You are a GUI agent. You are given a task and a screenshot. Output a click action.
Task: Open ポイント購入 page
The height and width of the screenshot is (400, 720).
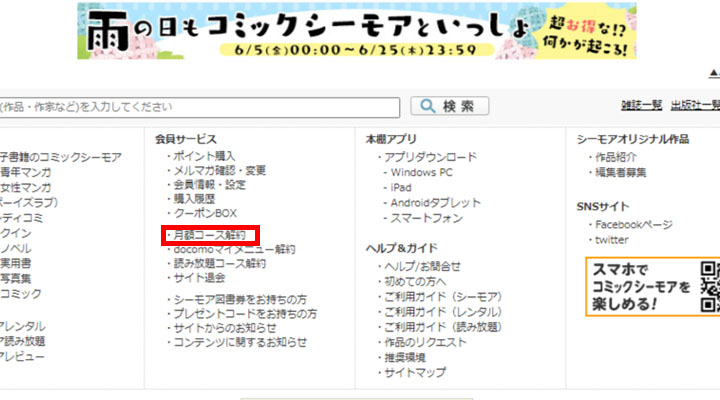pos(204,157)
